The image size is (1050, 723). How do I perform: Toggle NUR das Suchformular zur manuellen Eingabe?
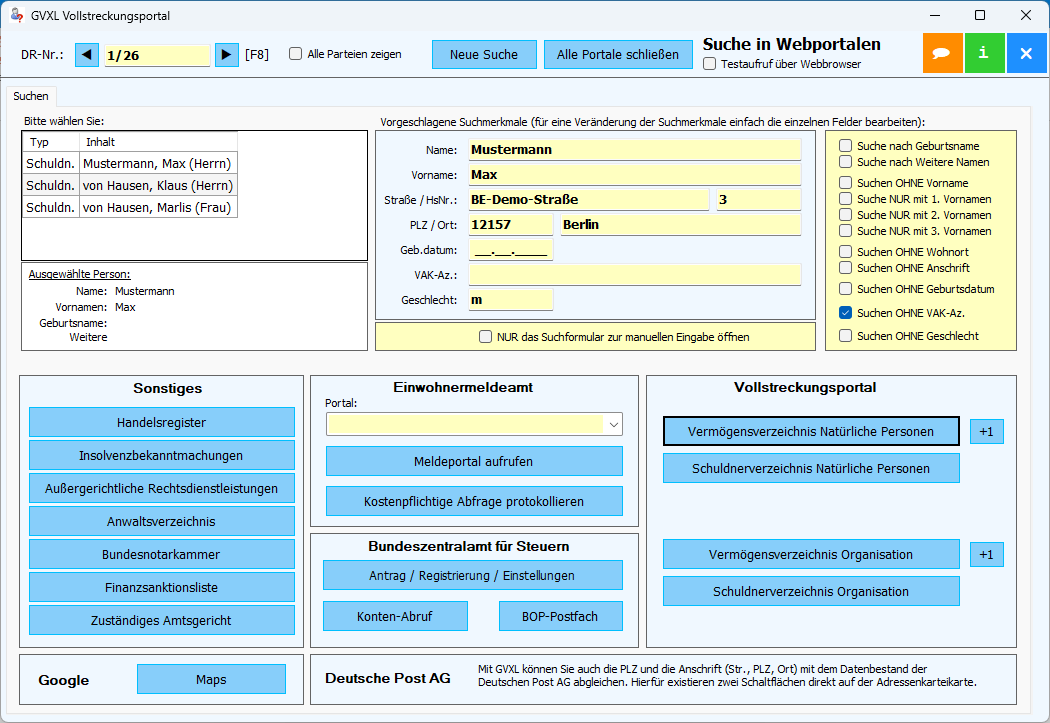click(x=485, y=337)
